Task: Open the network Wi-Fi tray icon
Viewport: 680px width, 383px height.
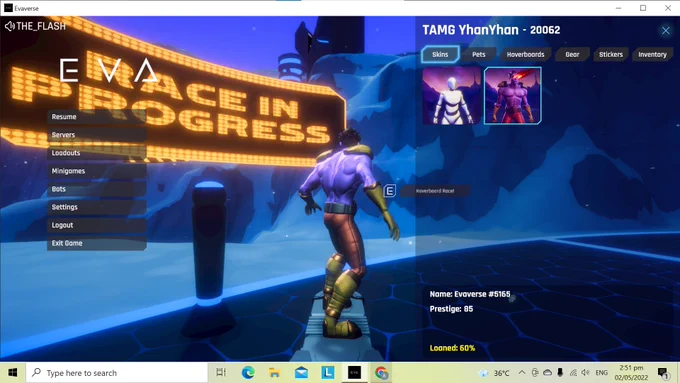Action: [573, 373]
